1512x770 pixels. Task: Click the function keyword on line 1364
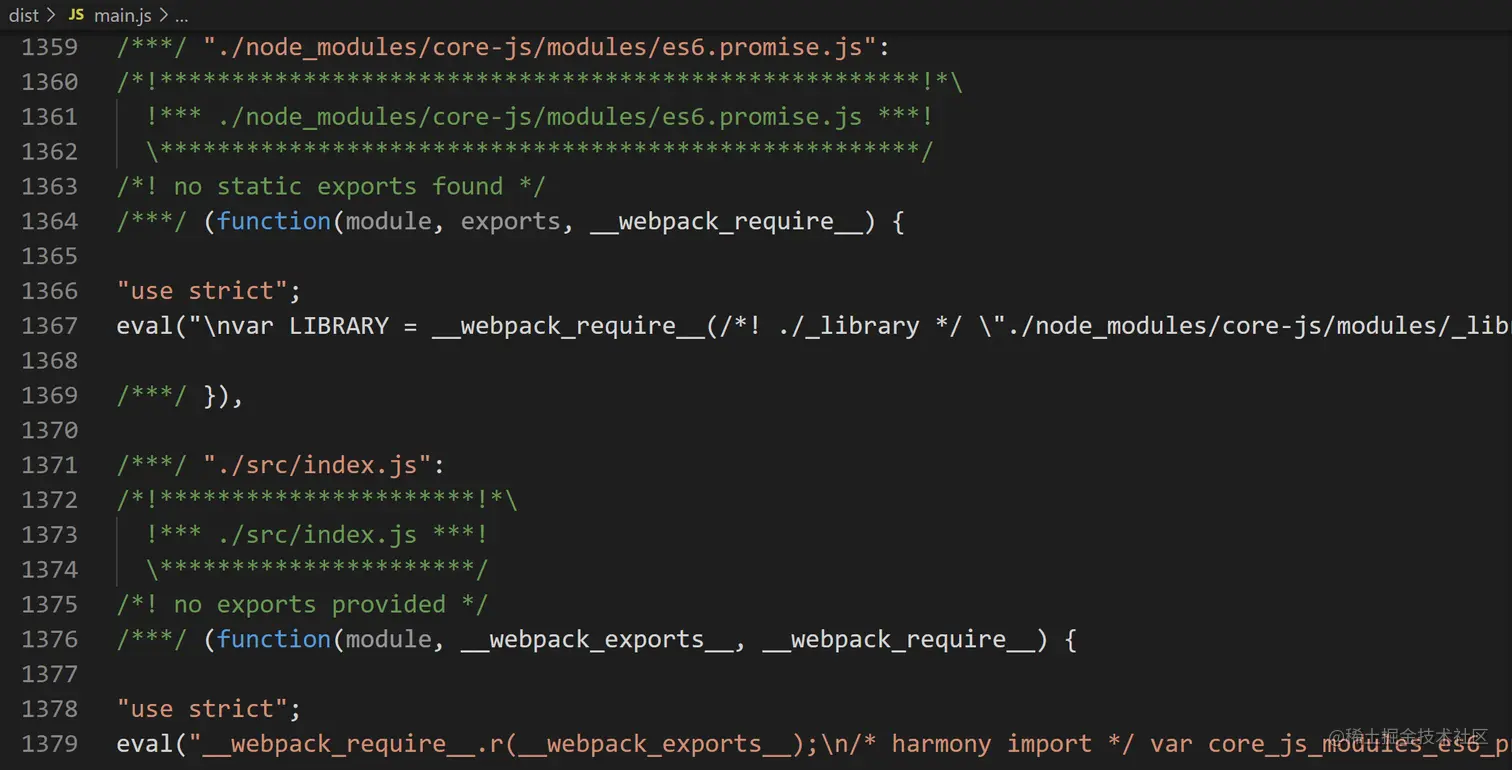[x=274, y=221]
